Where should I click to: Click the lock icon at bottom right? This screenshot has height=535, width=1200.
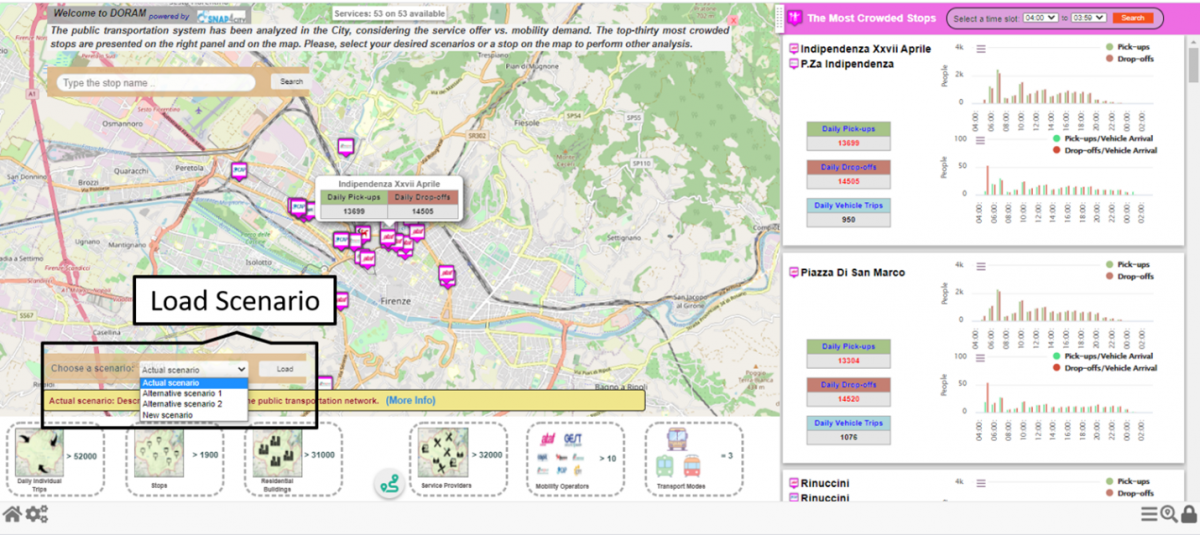1188,515
